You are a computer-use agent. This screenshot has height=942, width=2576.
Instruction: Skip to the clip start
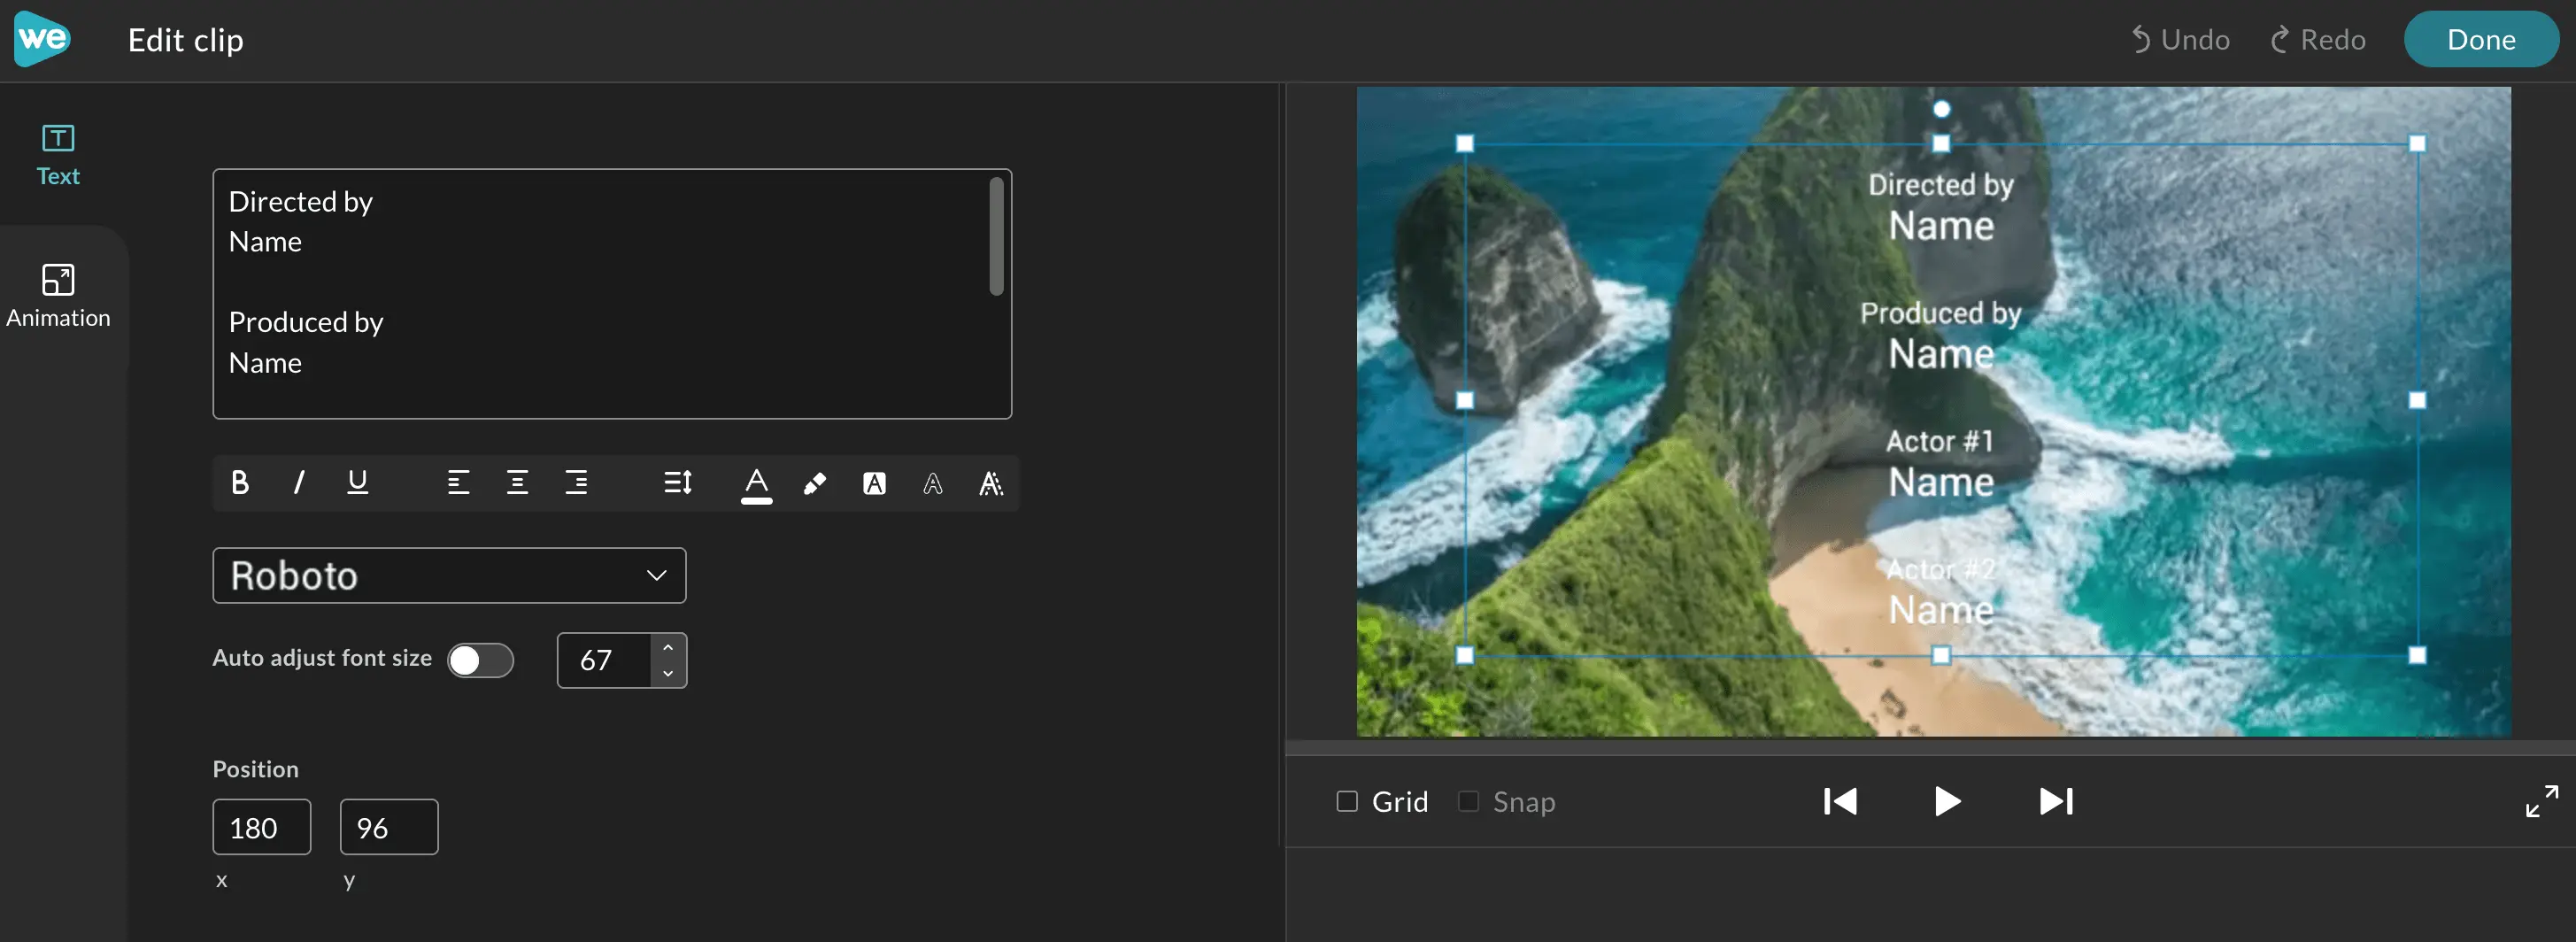click(1840, 801)
